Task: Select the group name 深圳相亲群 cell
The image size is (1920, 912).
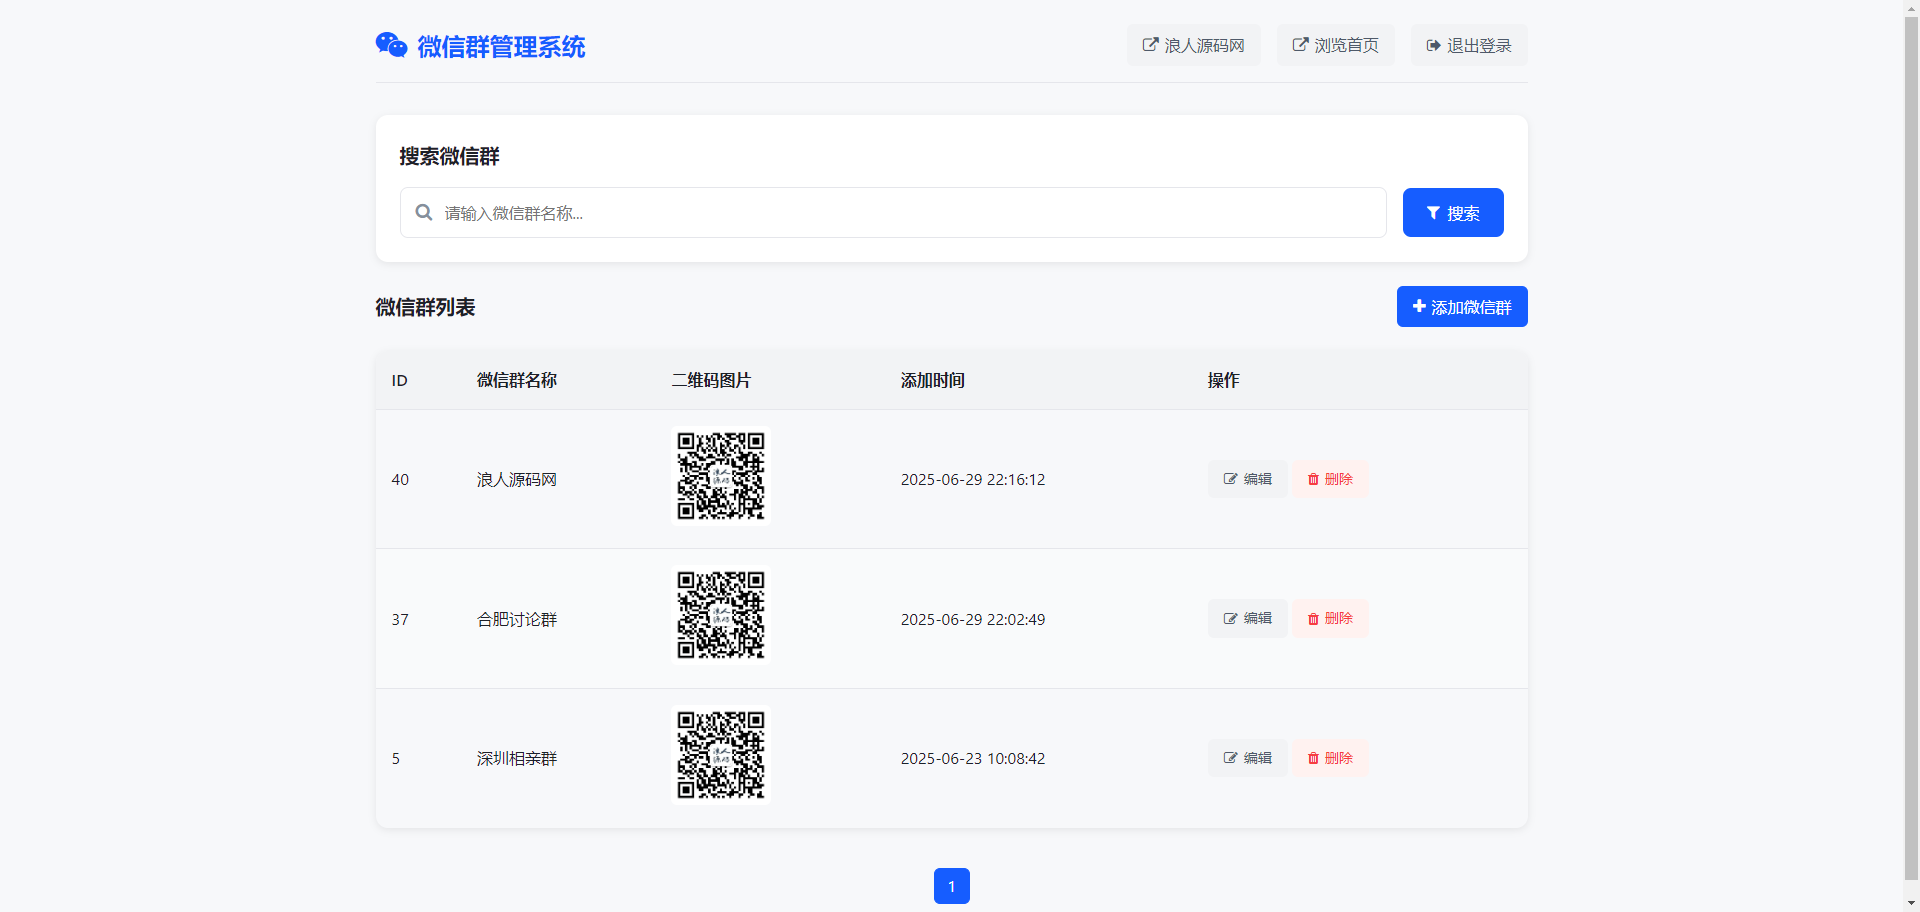Action: tap(517, 759)
